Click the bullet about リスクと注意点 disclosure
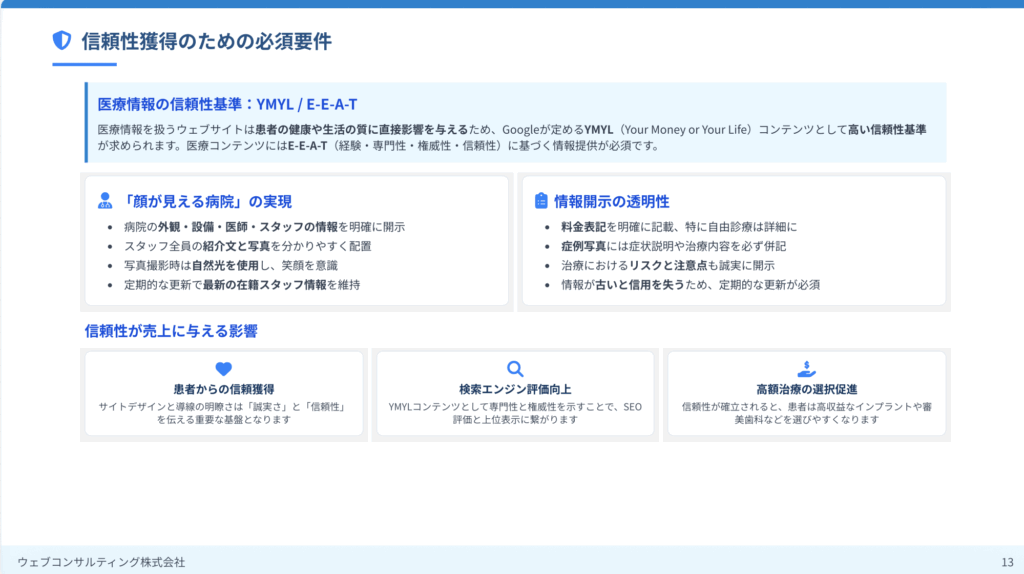The width and height of the screenshot is (1024, 574). 667,265
